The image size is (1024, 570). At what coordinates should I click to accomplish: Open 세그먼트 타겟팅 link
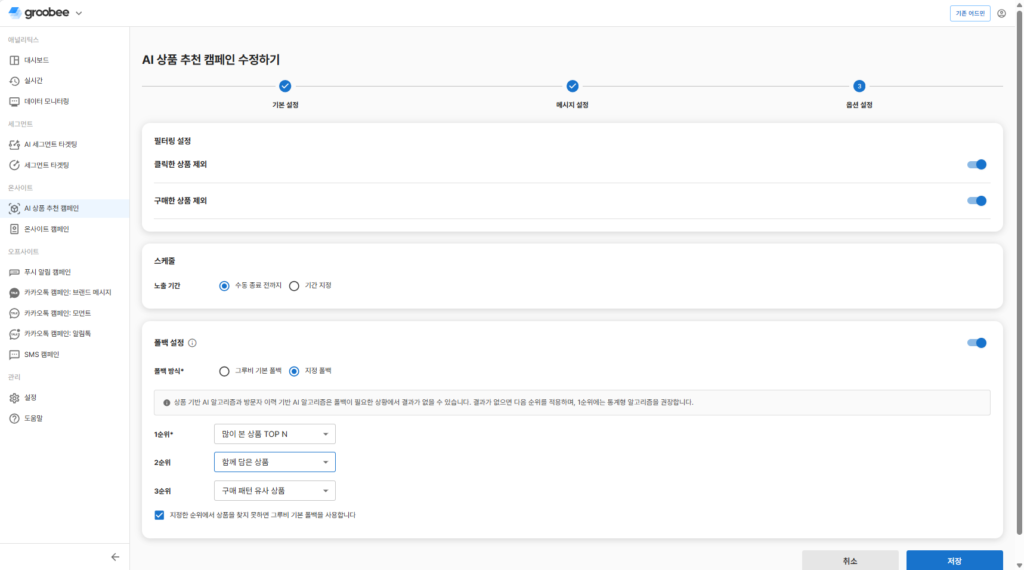[x=65, y=165]
